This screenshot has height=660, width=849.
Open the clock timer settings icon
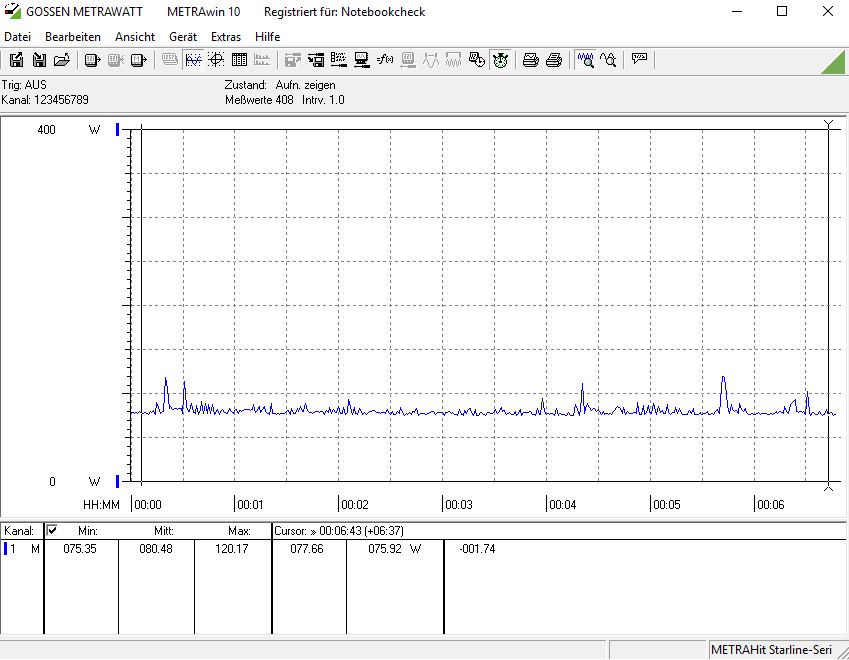(x=476, y=60)
